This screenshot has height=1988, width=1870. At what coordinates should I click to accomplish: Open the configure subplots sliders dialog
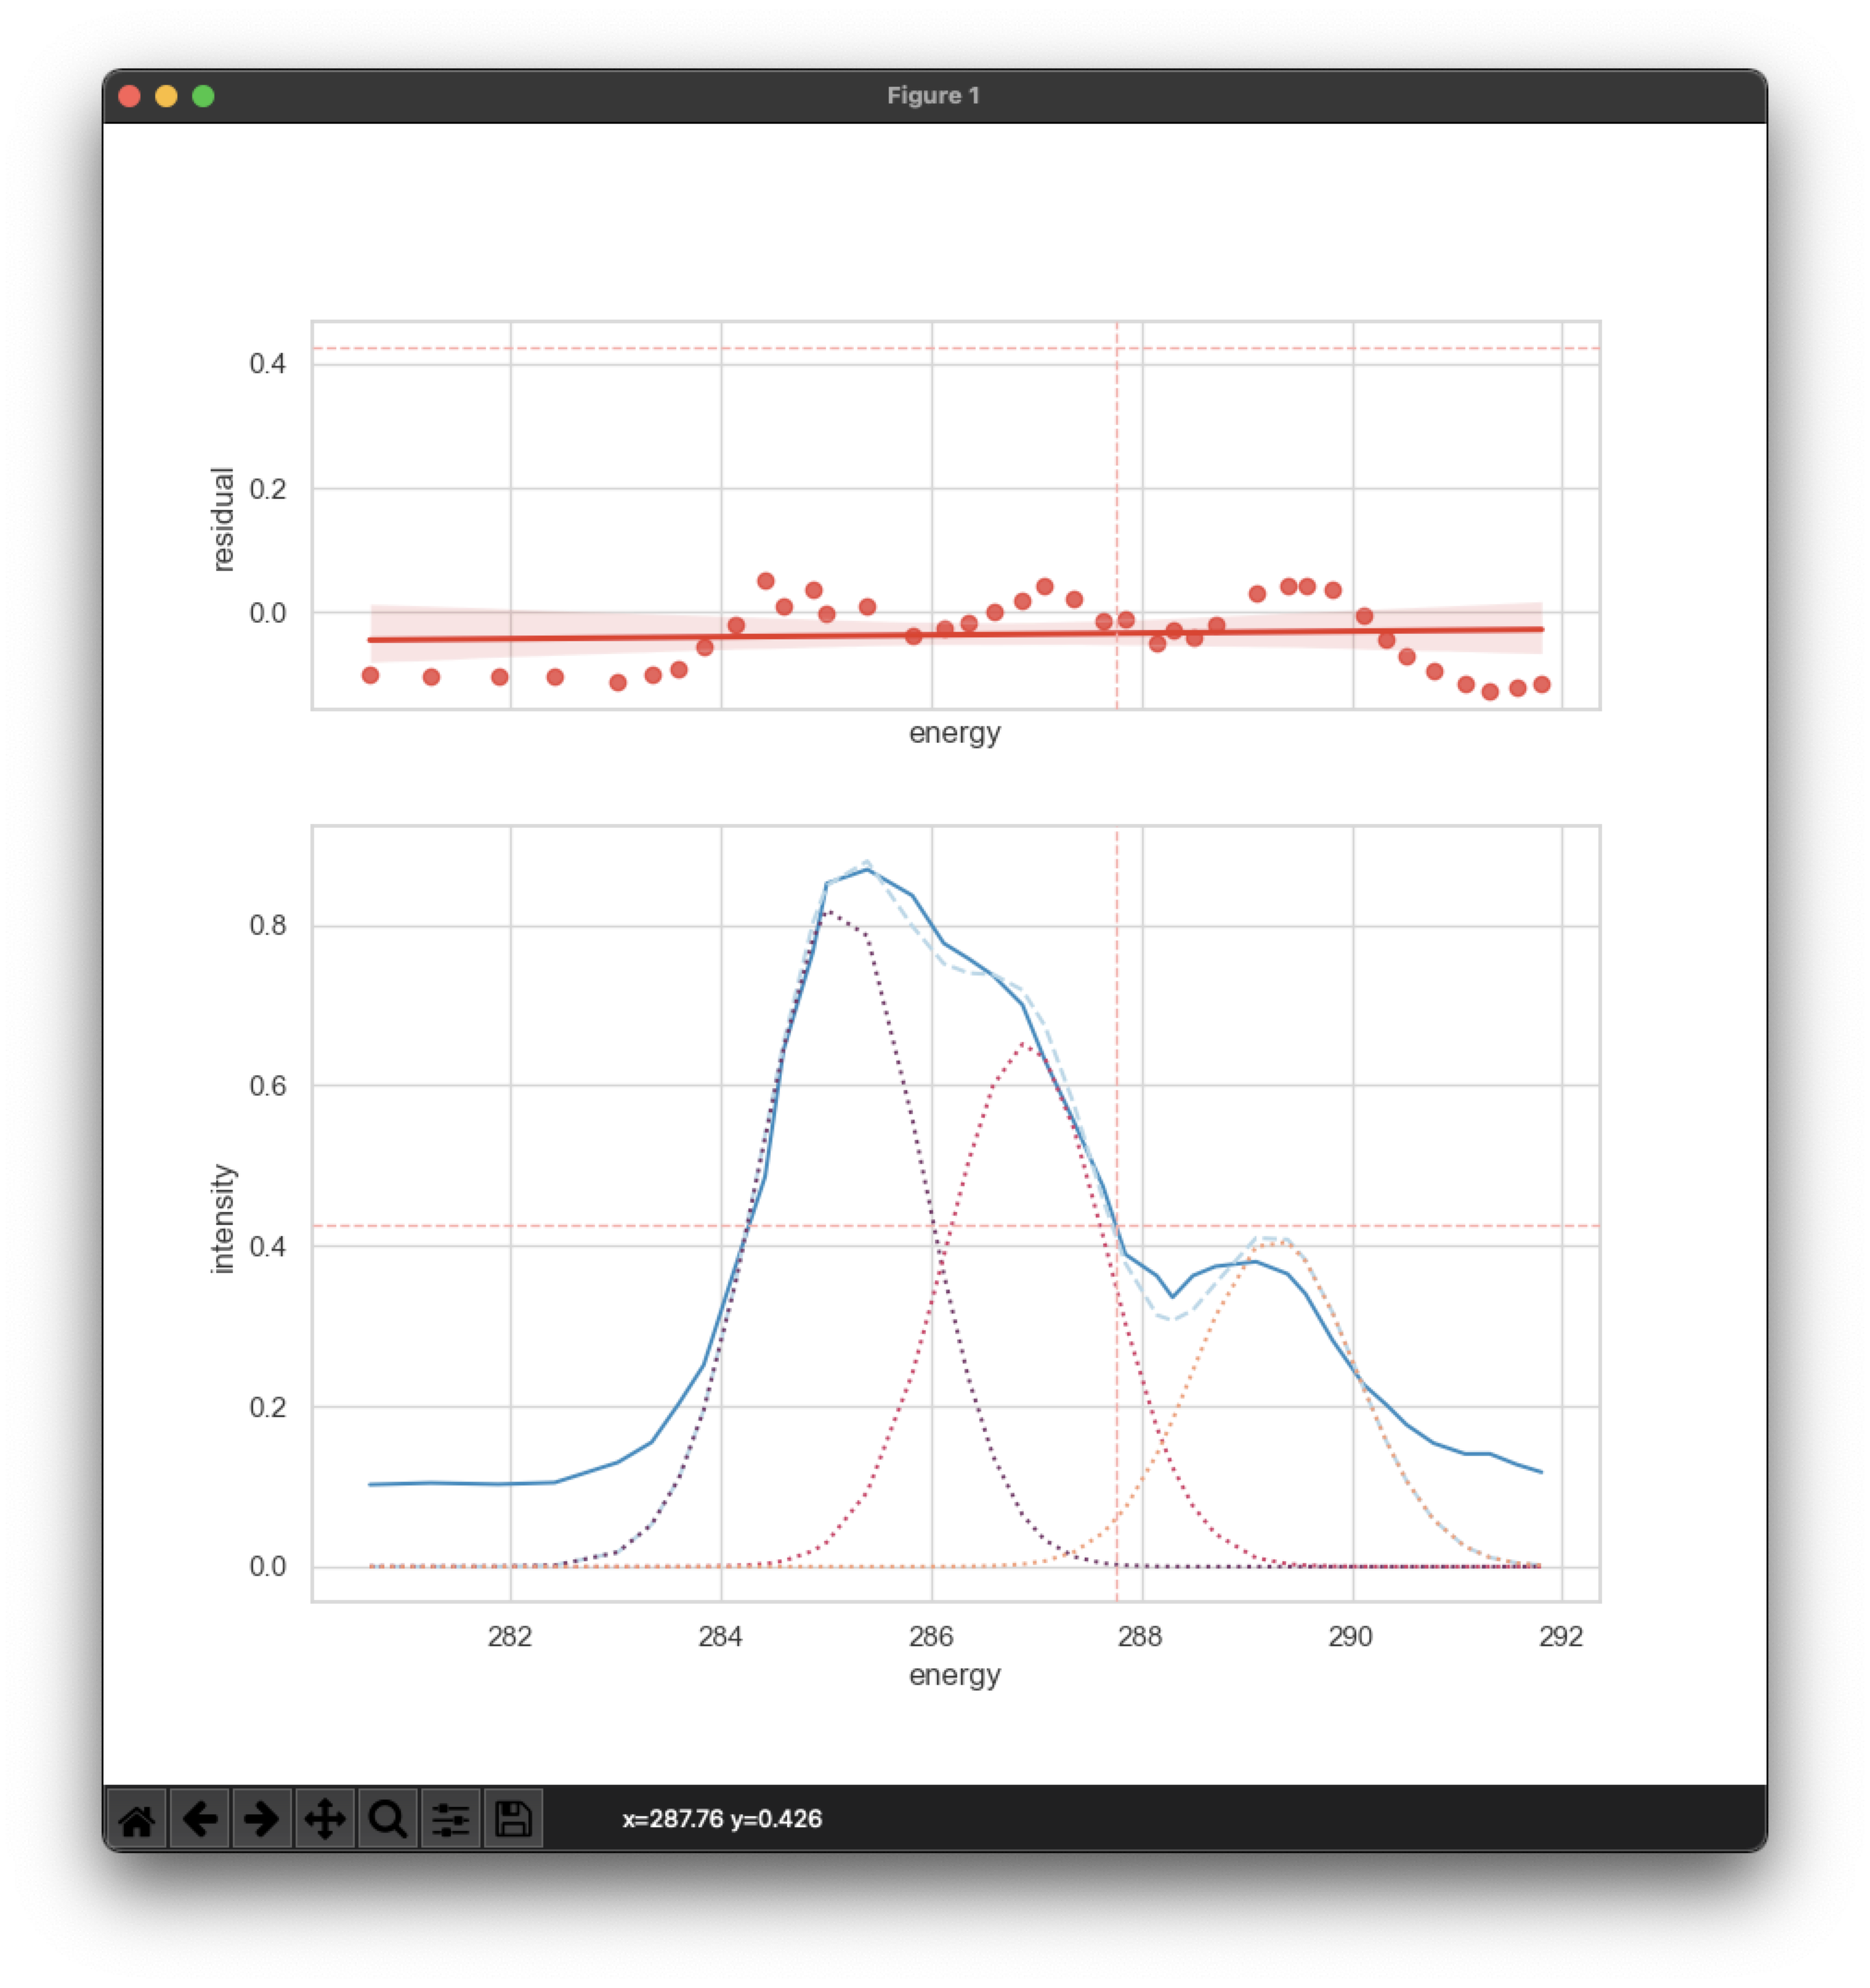[x=450, y=1819]
